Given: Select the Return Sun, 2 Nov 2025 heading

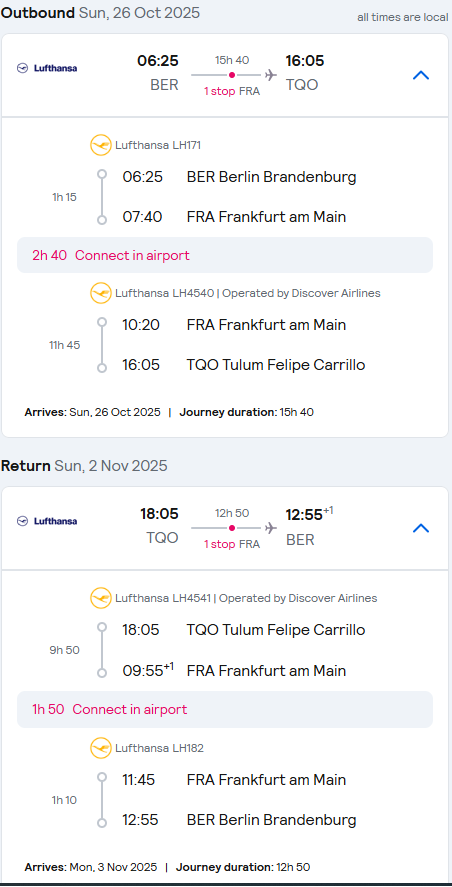Looking at the screenshot, I should click(84, 466).
